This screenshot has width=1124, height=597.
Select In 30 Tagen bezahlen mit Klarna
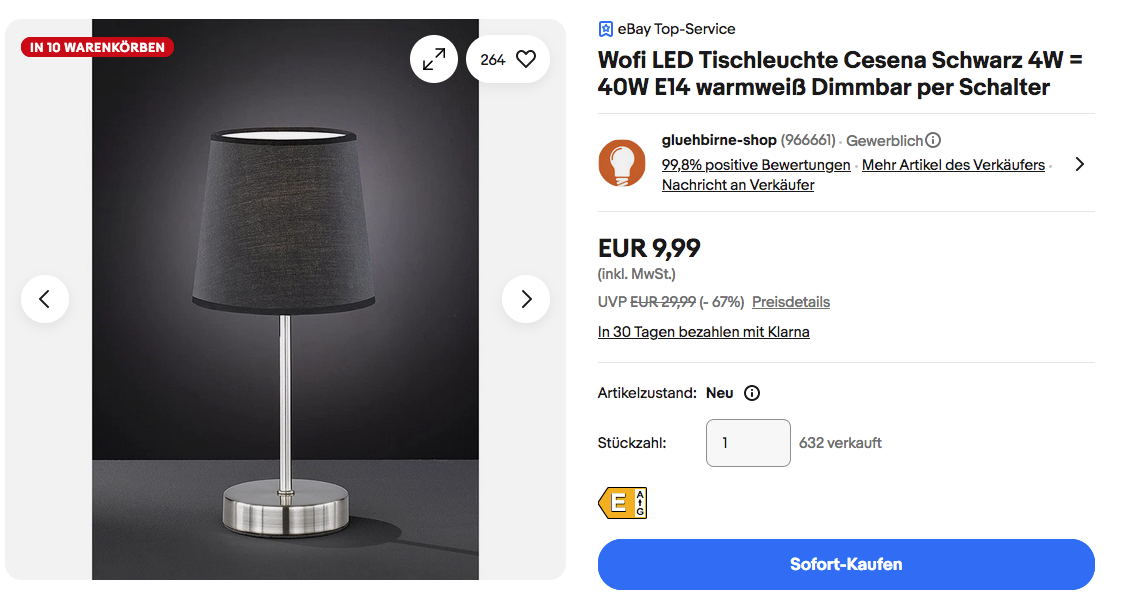coord(703,332)
